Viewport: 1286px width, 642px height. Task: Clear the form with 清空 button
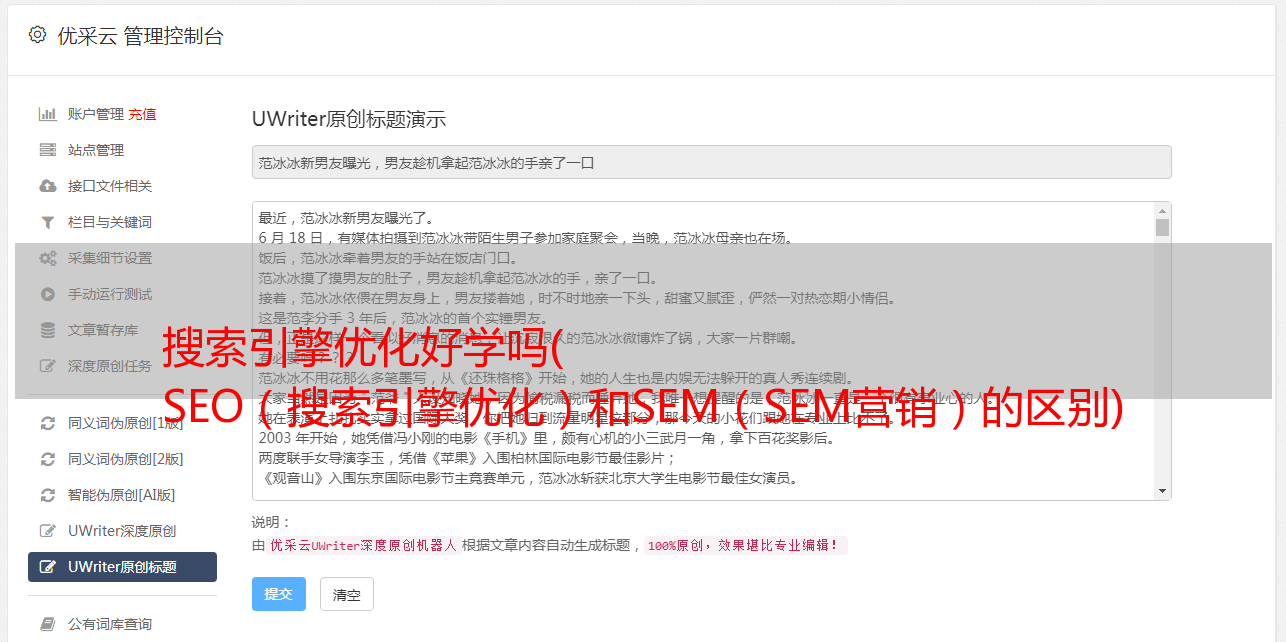(x=346, y=594)
